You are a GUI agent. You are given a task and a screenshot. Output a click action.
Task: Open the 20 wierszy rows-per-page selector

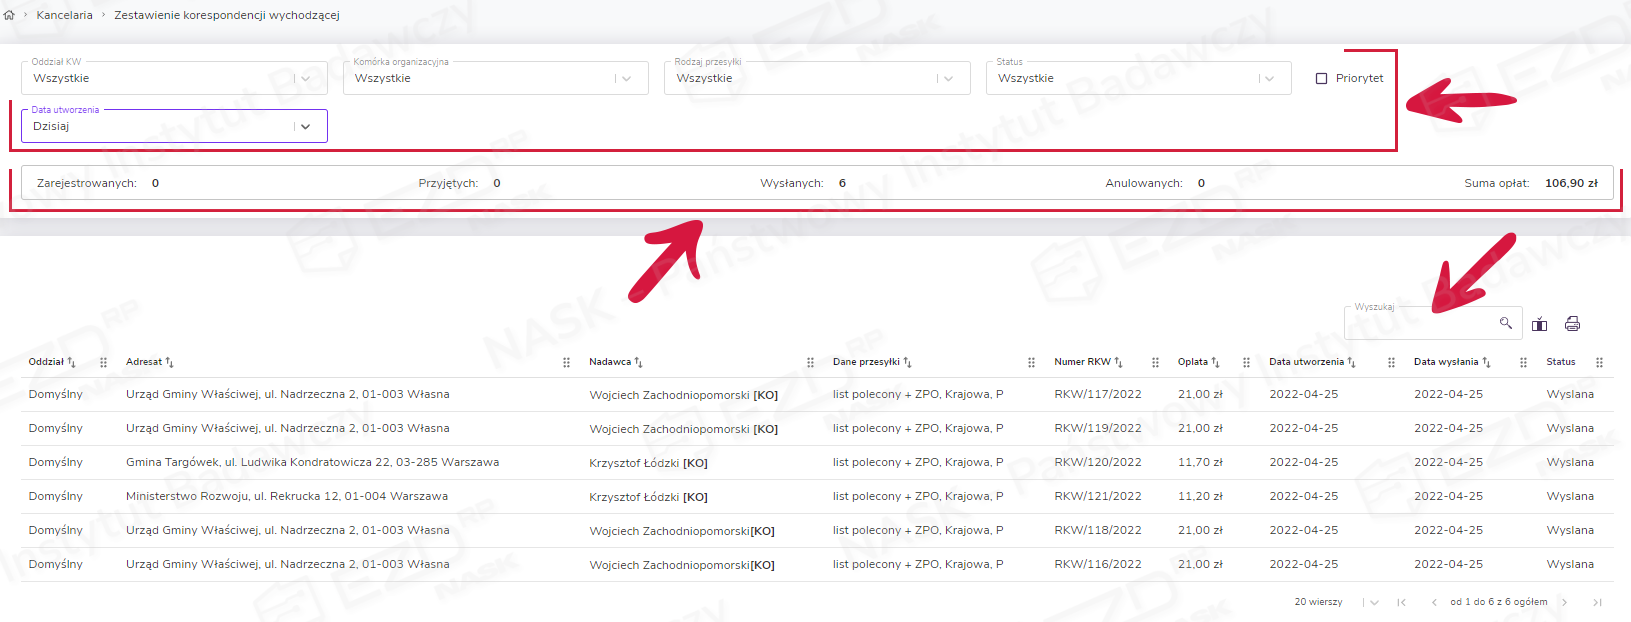click(x=1374, y=602)
